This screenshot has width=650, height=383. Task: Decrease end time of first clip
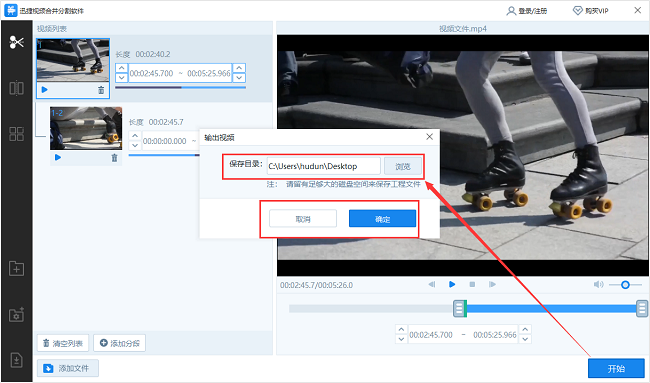[239, 78]
